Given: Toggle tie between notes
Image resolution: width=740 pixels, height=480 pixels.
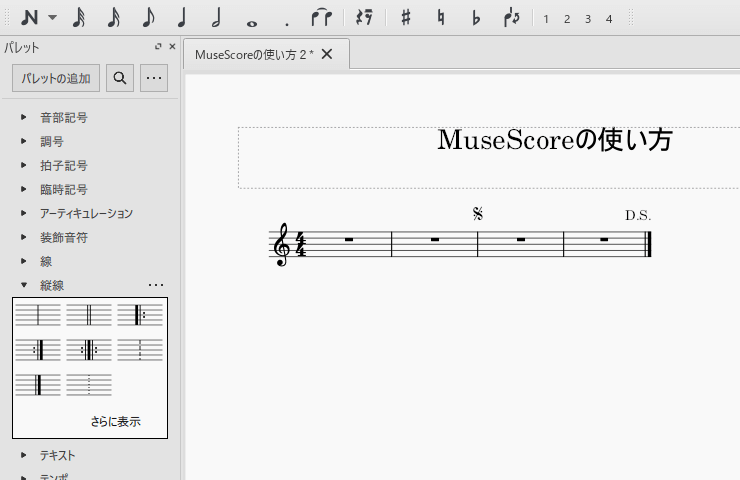Looking at the screenshot, I should [x=321, y=18].
